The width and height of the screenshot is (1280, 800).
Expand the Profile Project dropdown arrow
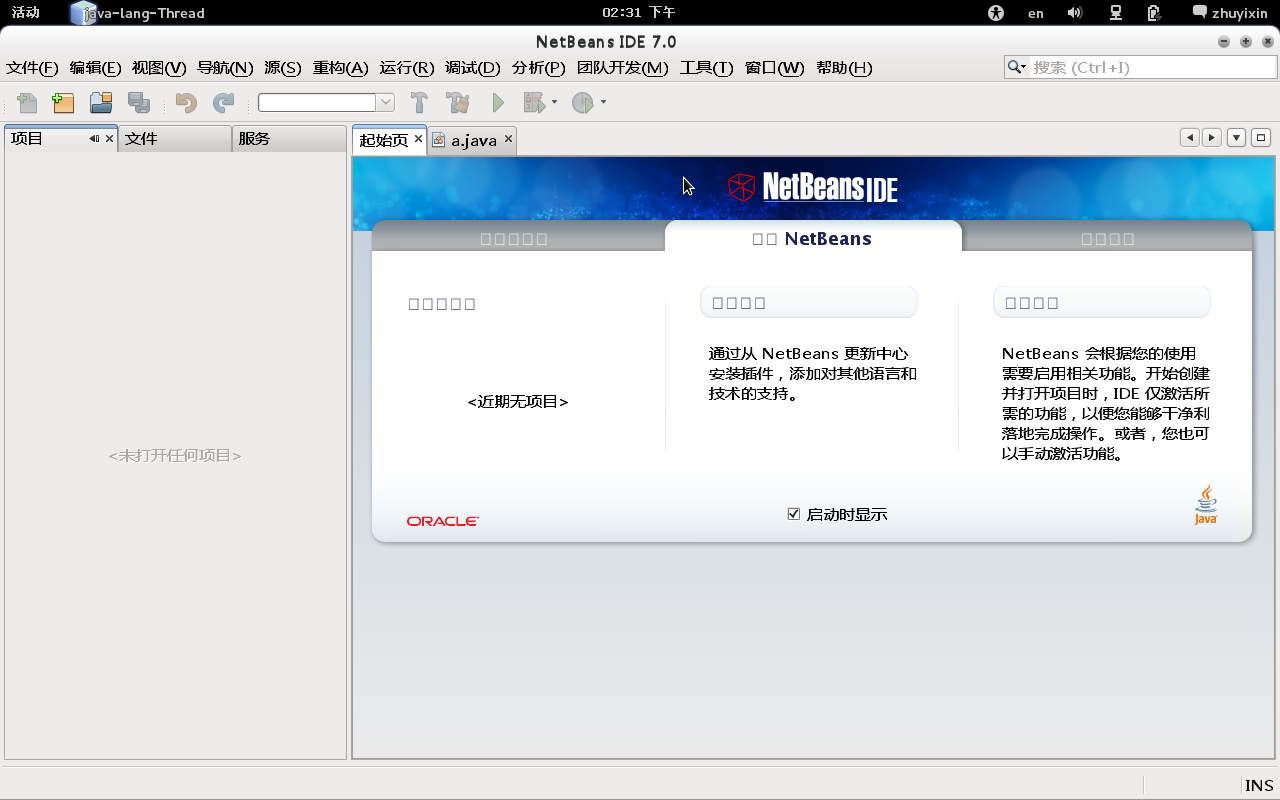(603, 102)
